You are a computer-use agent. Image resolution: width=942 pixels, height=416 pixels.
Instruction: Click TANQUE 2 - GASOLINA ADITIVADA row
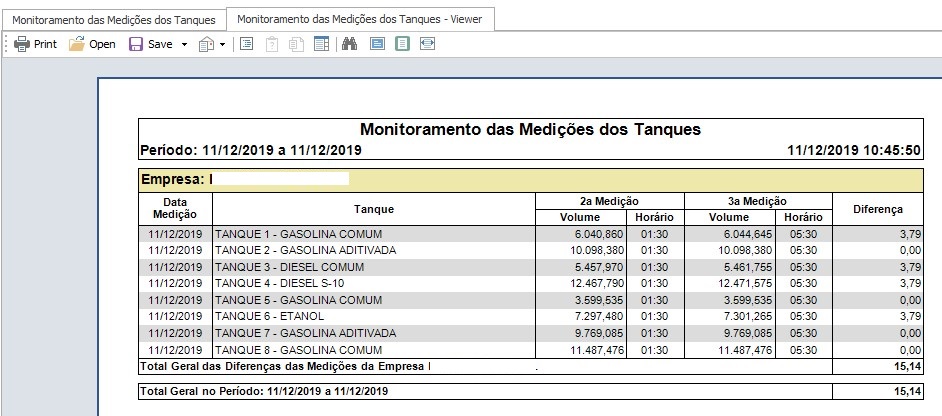coord(531,250)
